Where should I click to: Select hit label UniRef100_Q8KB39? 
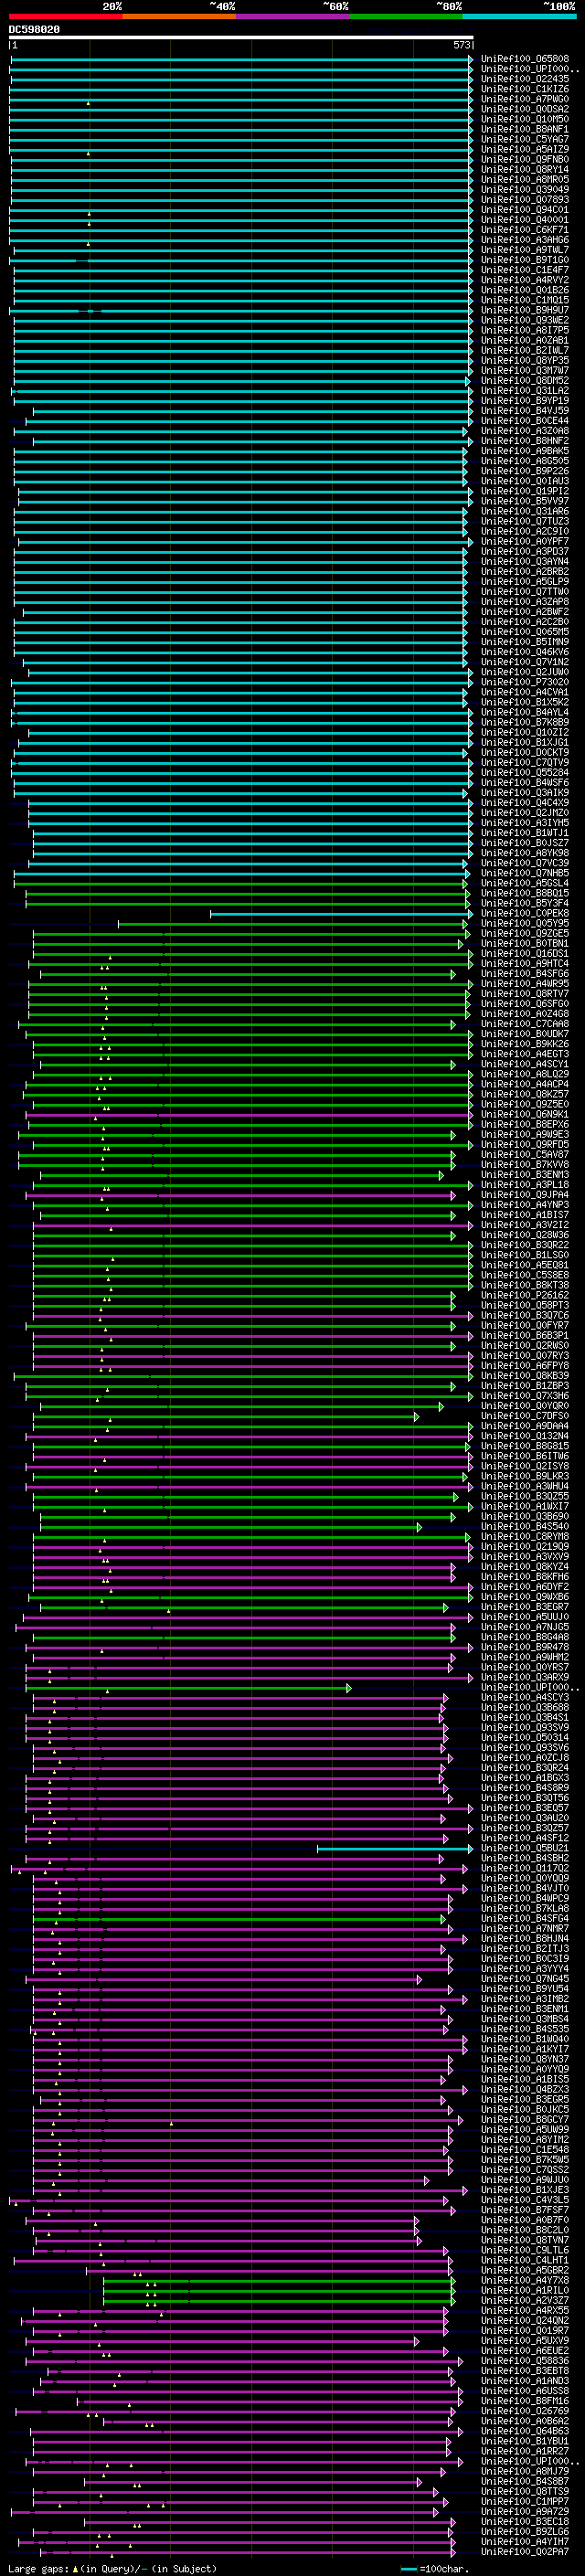coord(524,1375)
